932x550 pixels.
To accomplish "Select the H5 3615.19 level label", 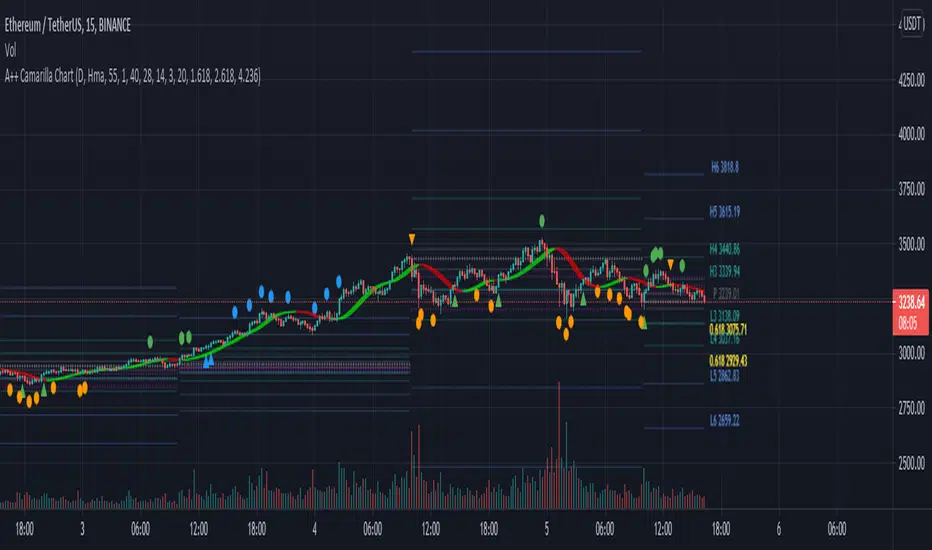I will pyautogui.click(x=725, y=212).
